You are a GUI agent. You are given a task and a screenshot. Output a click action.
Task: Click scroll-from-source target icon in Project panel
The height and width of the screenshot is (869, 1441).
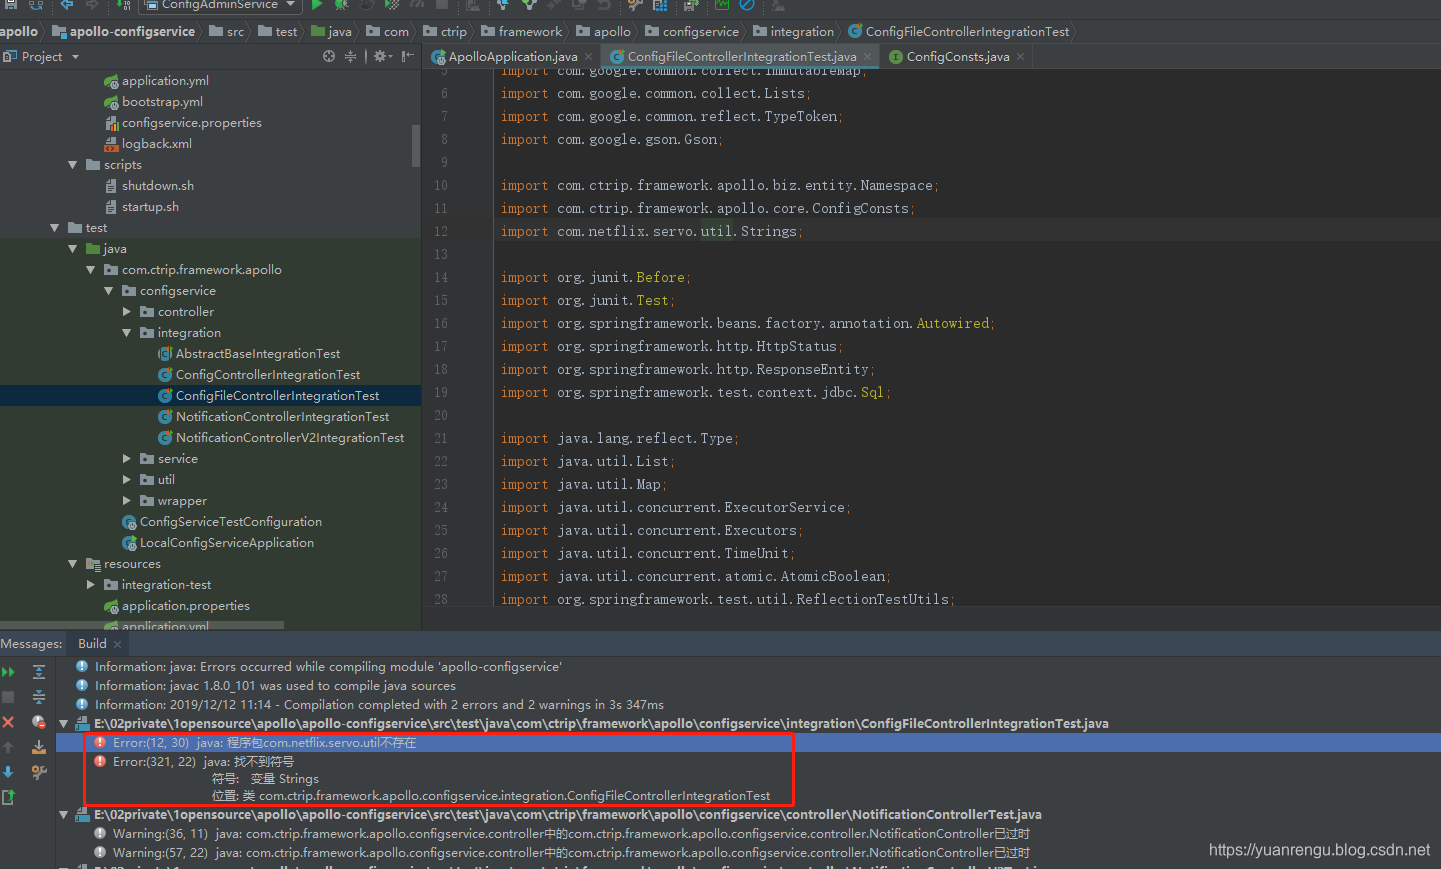point(329,57)
